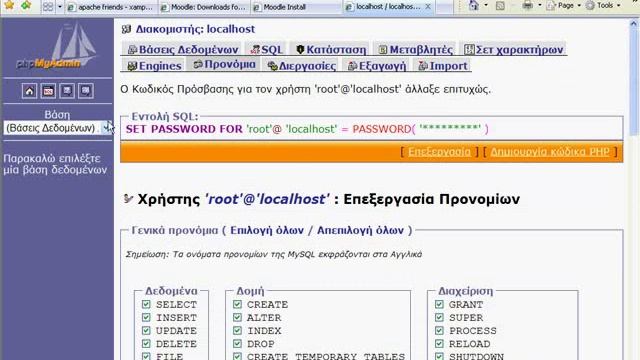Click the vertical scrollbar thumb
Screen dimensions: 640x360
(634, 82)
